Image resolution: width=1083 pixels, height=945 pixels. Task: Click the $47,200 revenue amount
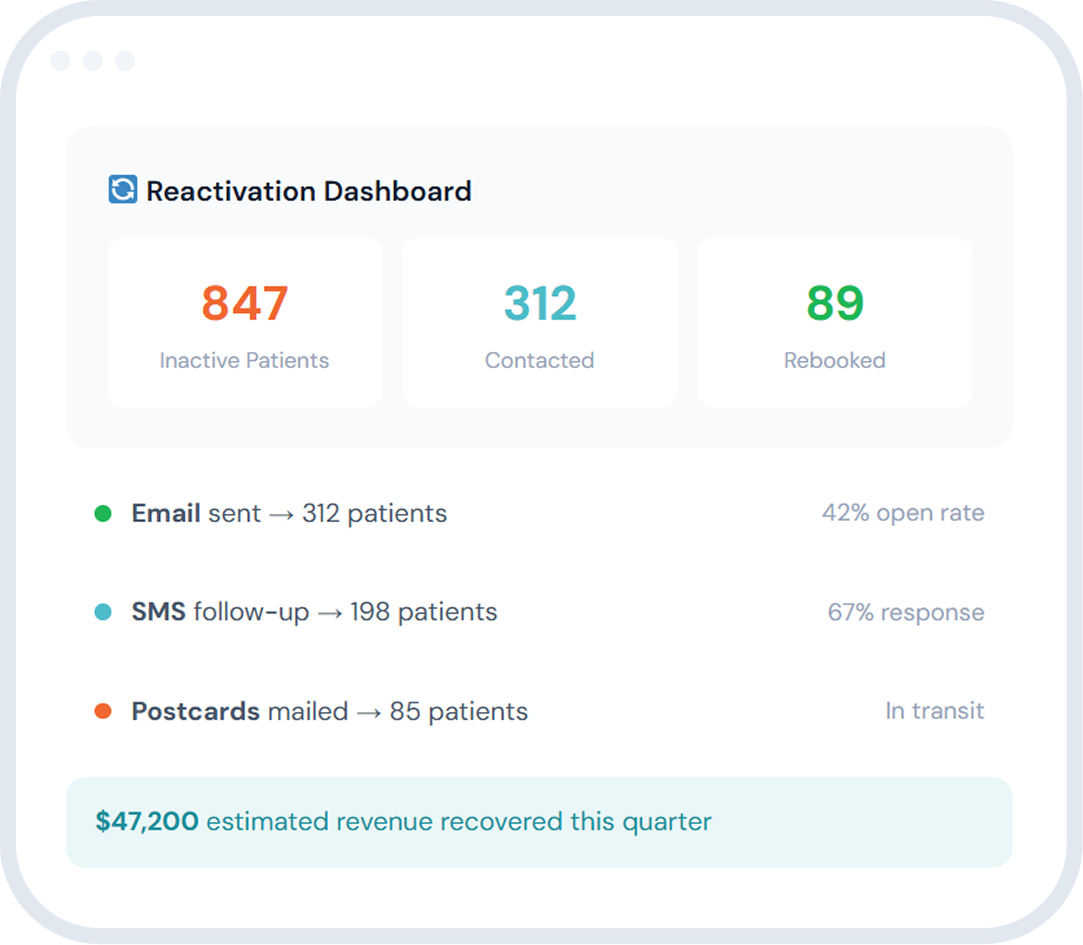pyautogui.click(x=147, y=822)
